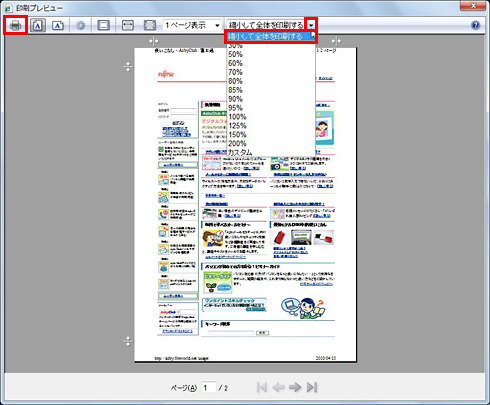Go to the first page button
This screenshot has height=405, width=490.
pos(262,387)
